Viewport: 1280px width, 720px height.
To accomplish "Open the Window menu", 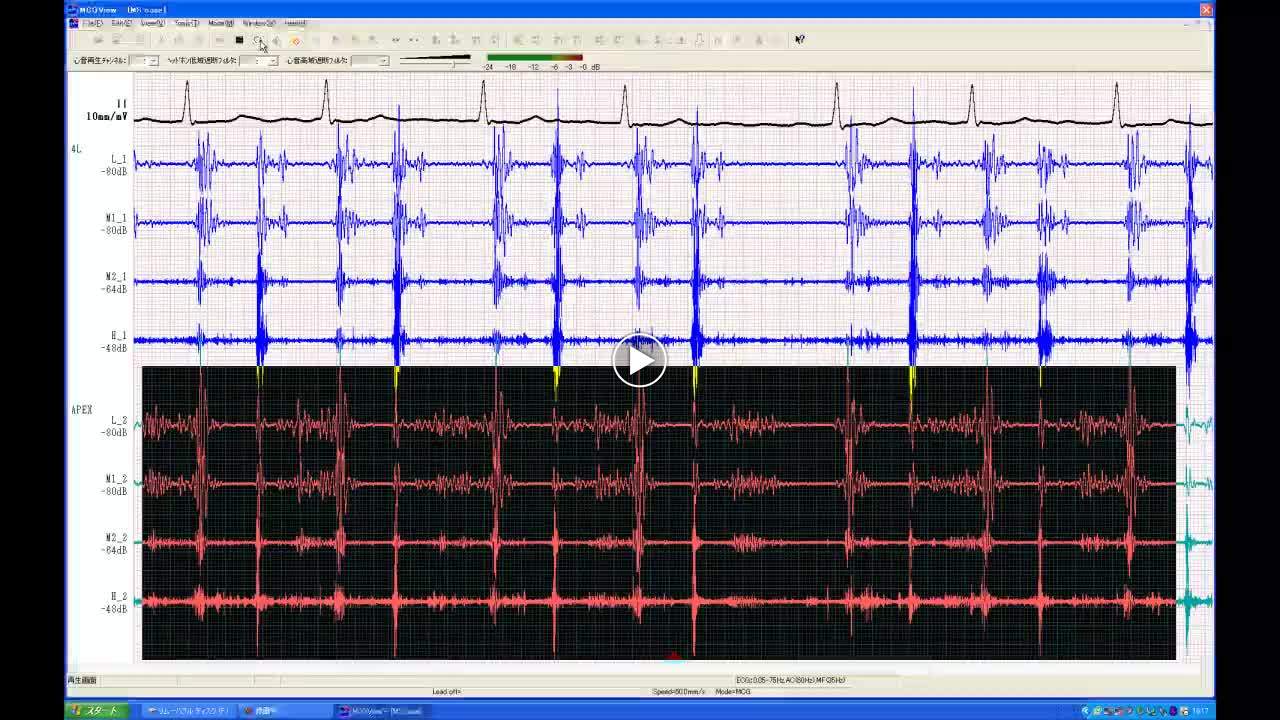I will tap(259, 23).
